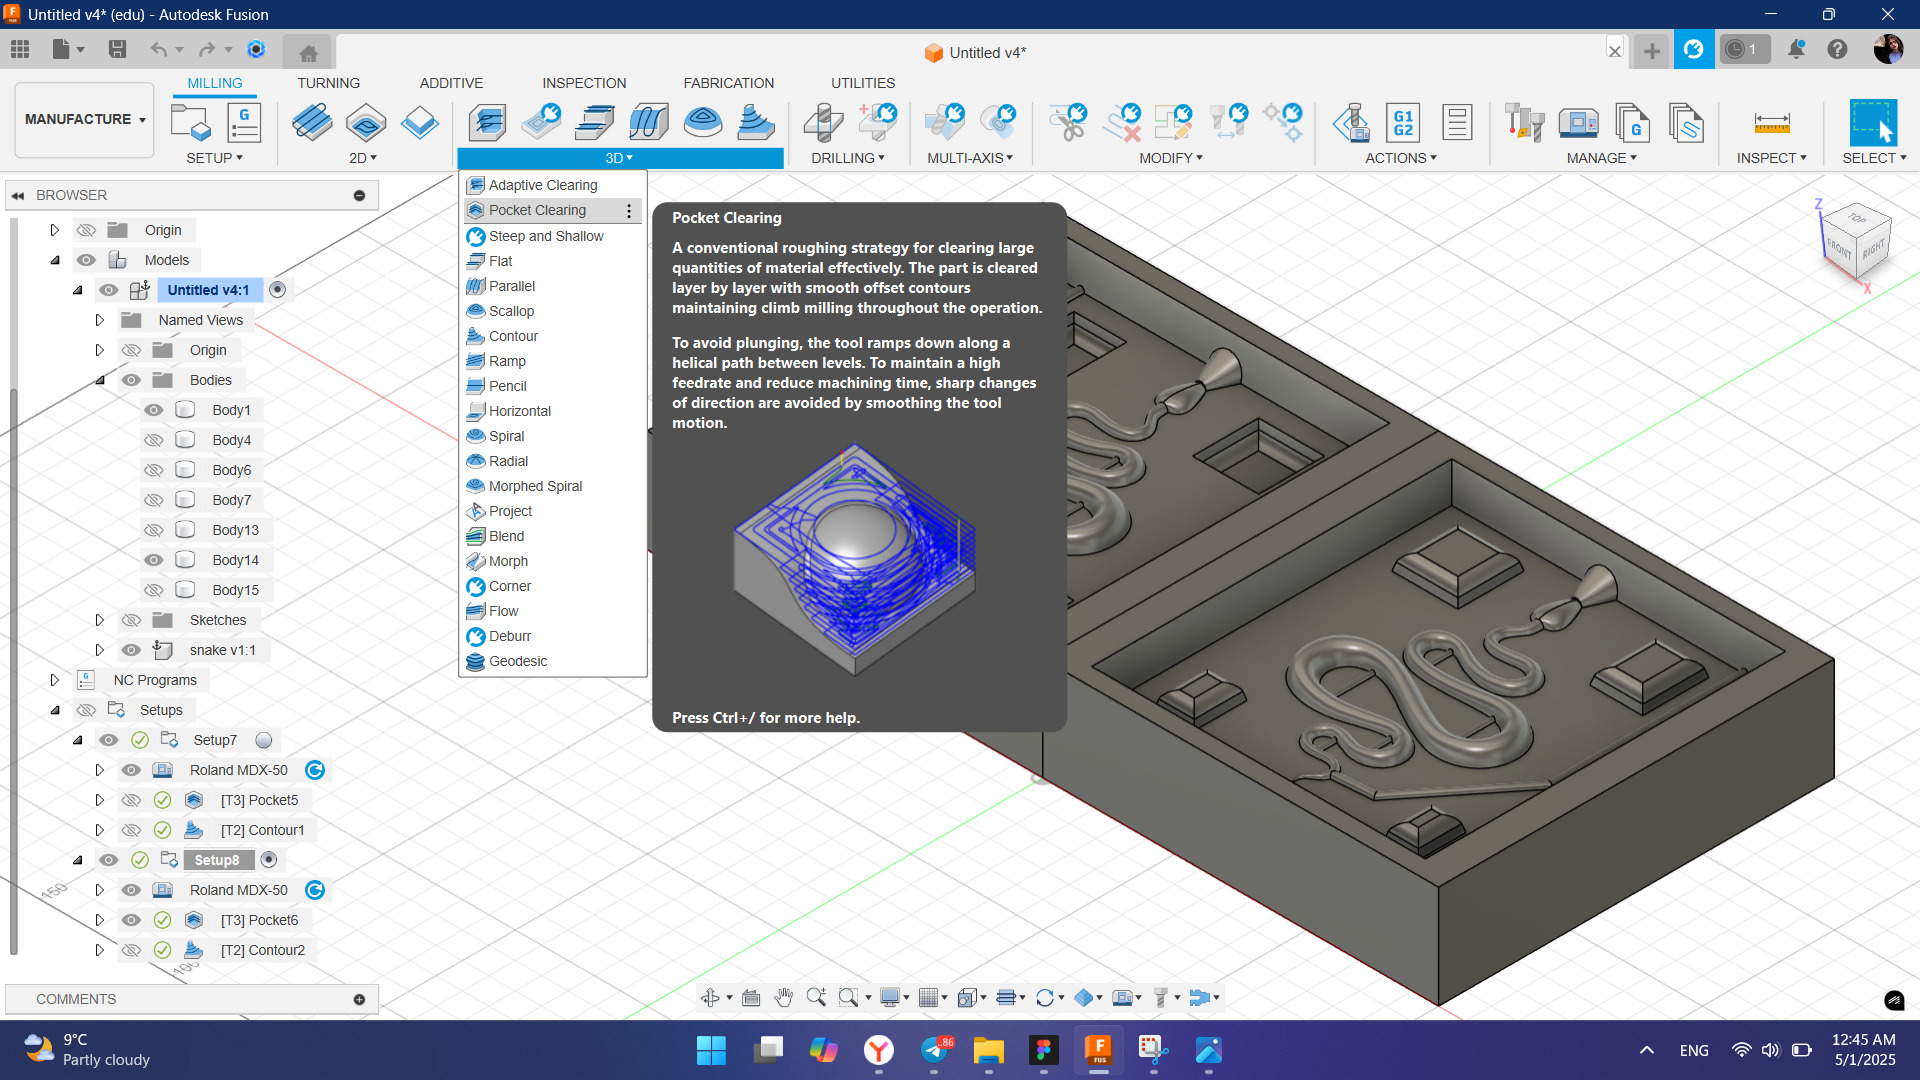This screenshot has width=1920, height=1080.
Task: Click the Measure icon in Inspect
Action: (1772, 123)
